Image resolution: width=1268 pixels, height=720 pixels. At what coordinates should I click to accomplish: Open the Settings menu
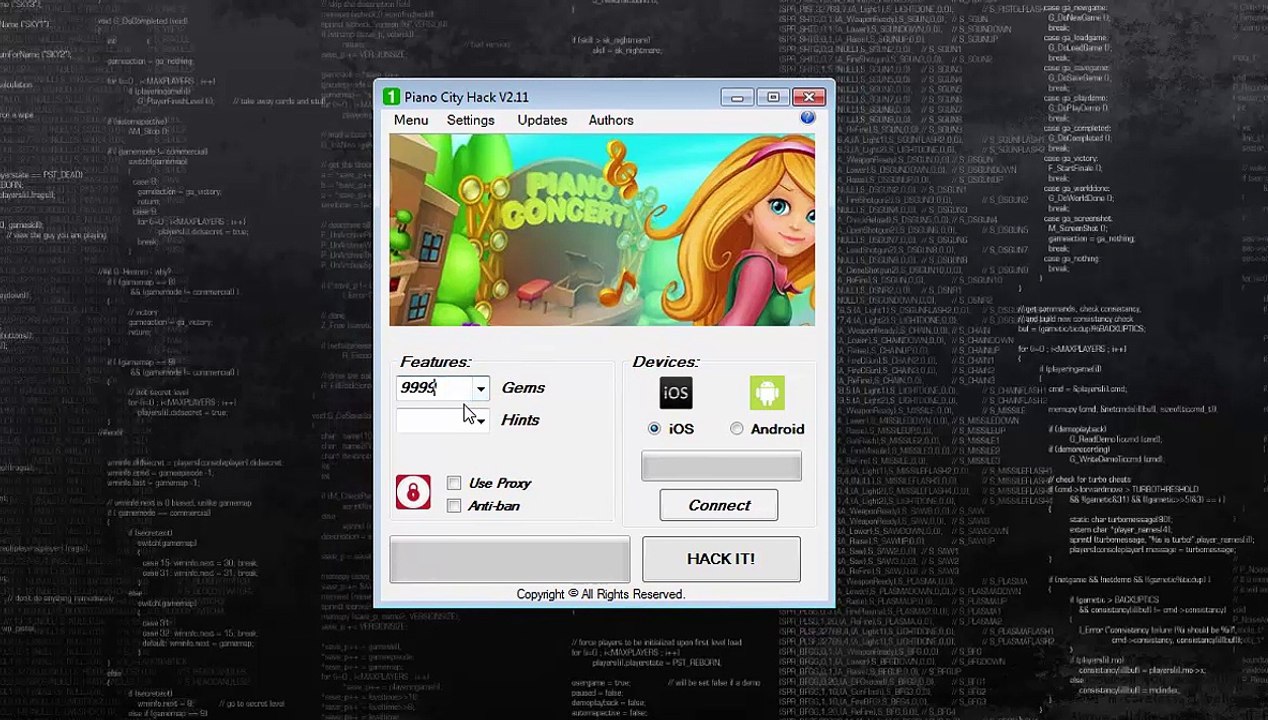[x=470, y=120]
